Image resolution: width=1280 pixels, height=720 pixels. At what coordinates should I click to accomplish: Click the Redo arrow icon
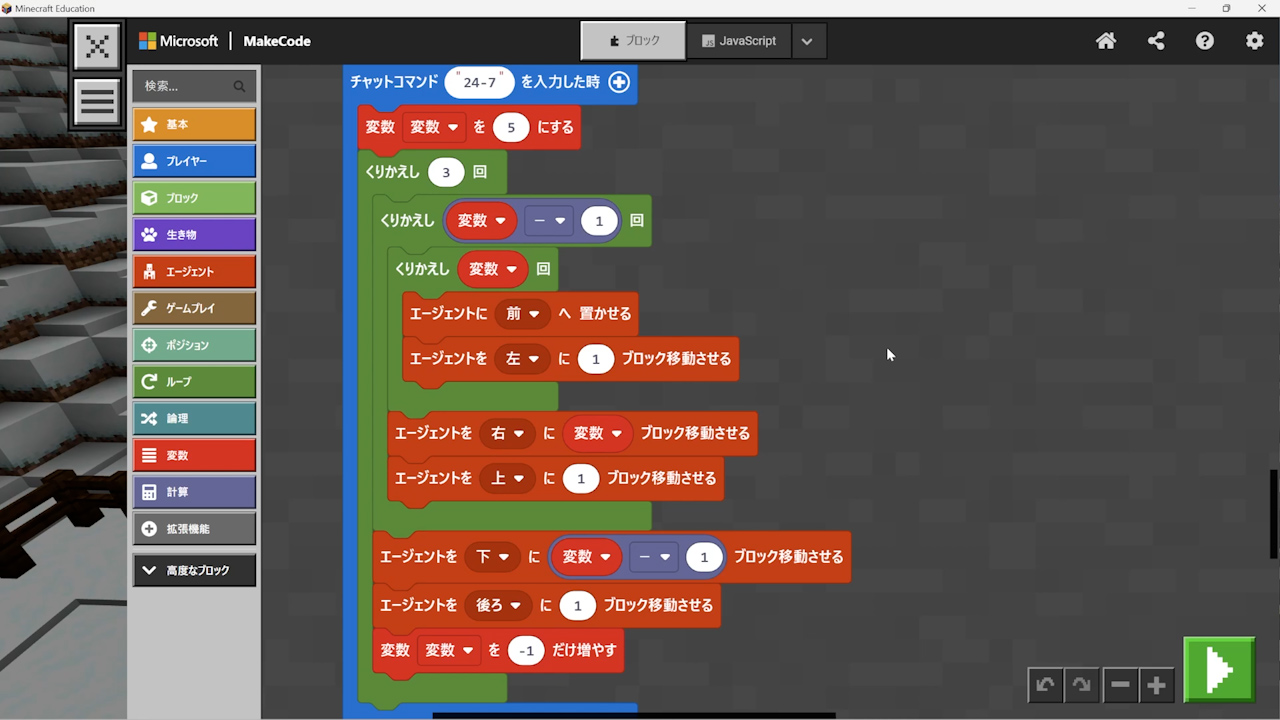1082,685
